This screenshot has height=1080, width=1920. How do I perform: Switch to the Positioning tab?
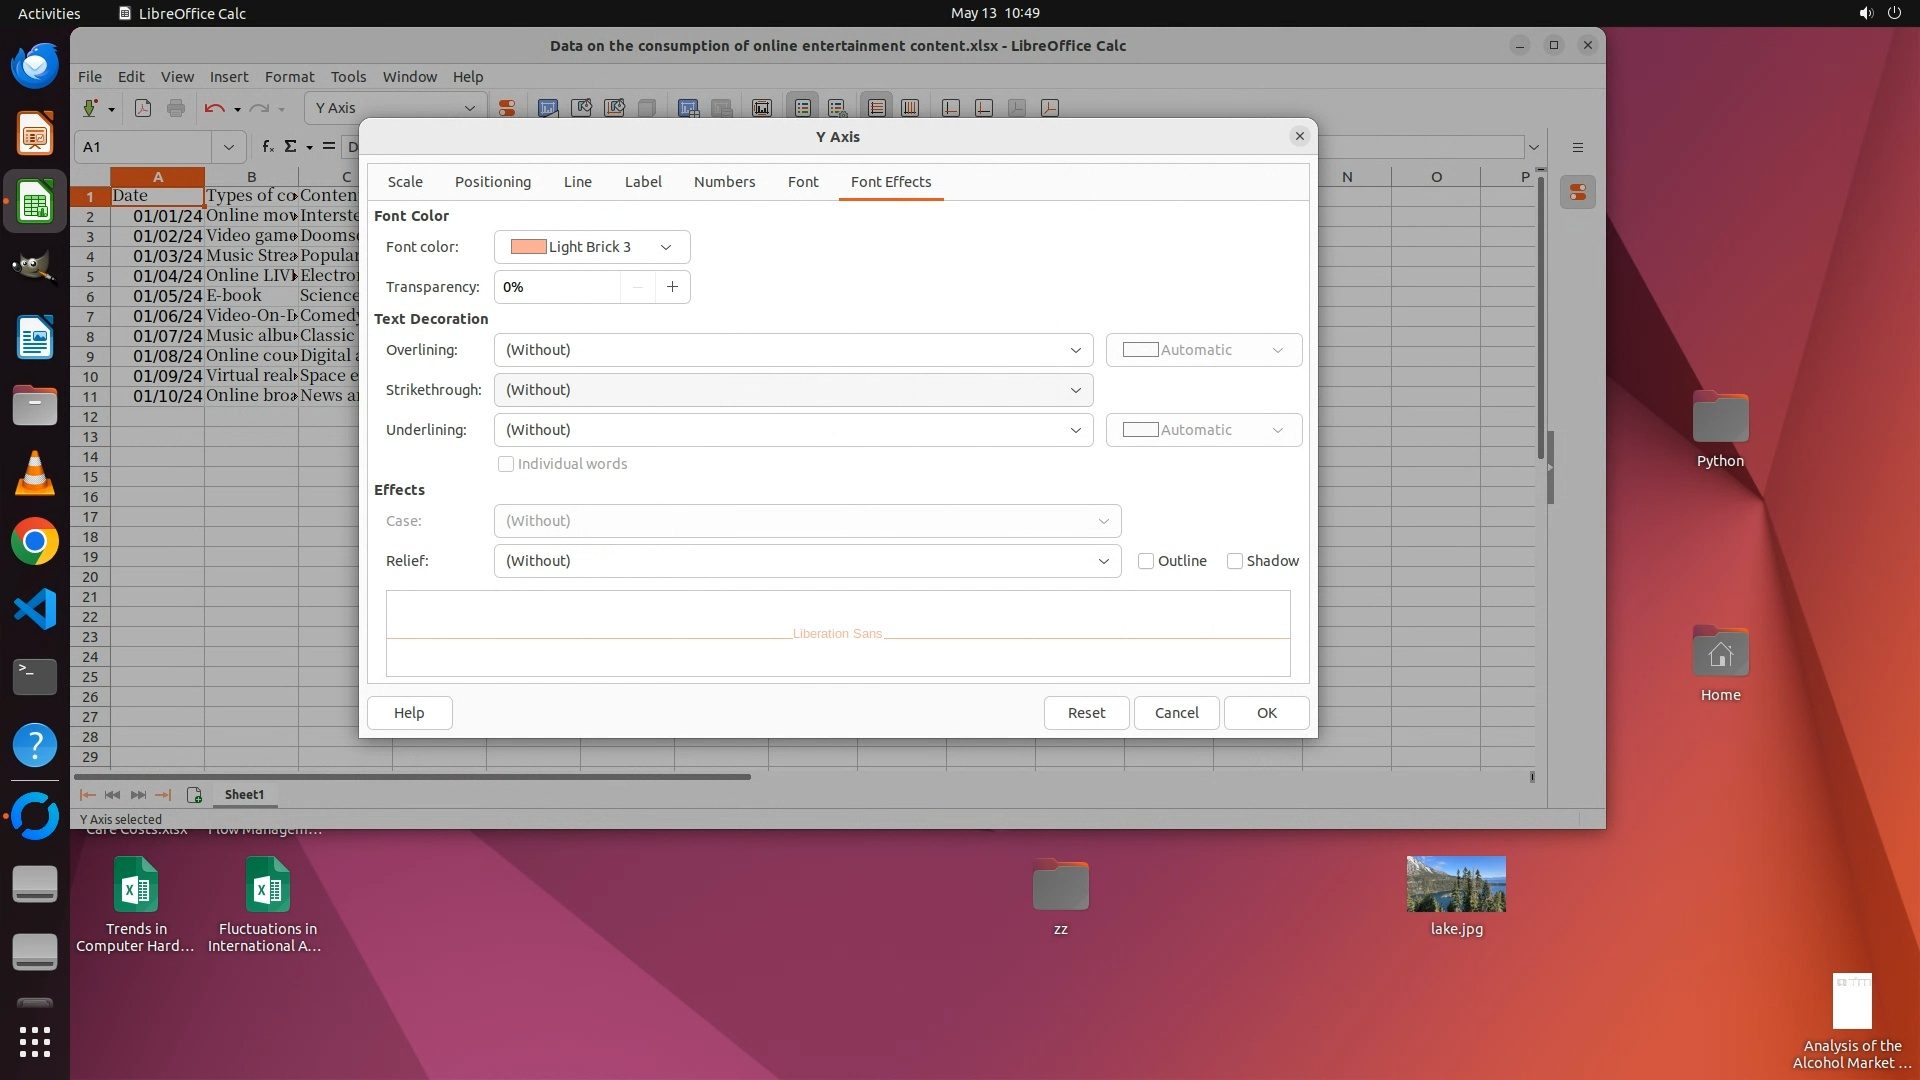(493, 182)
